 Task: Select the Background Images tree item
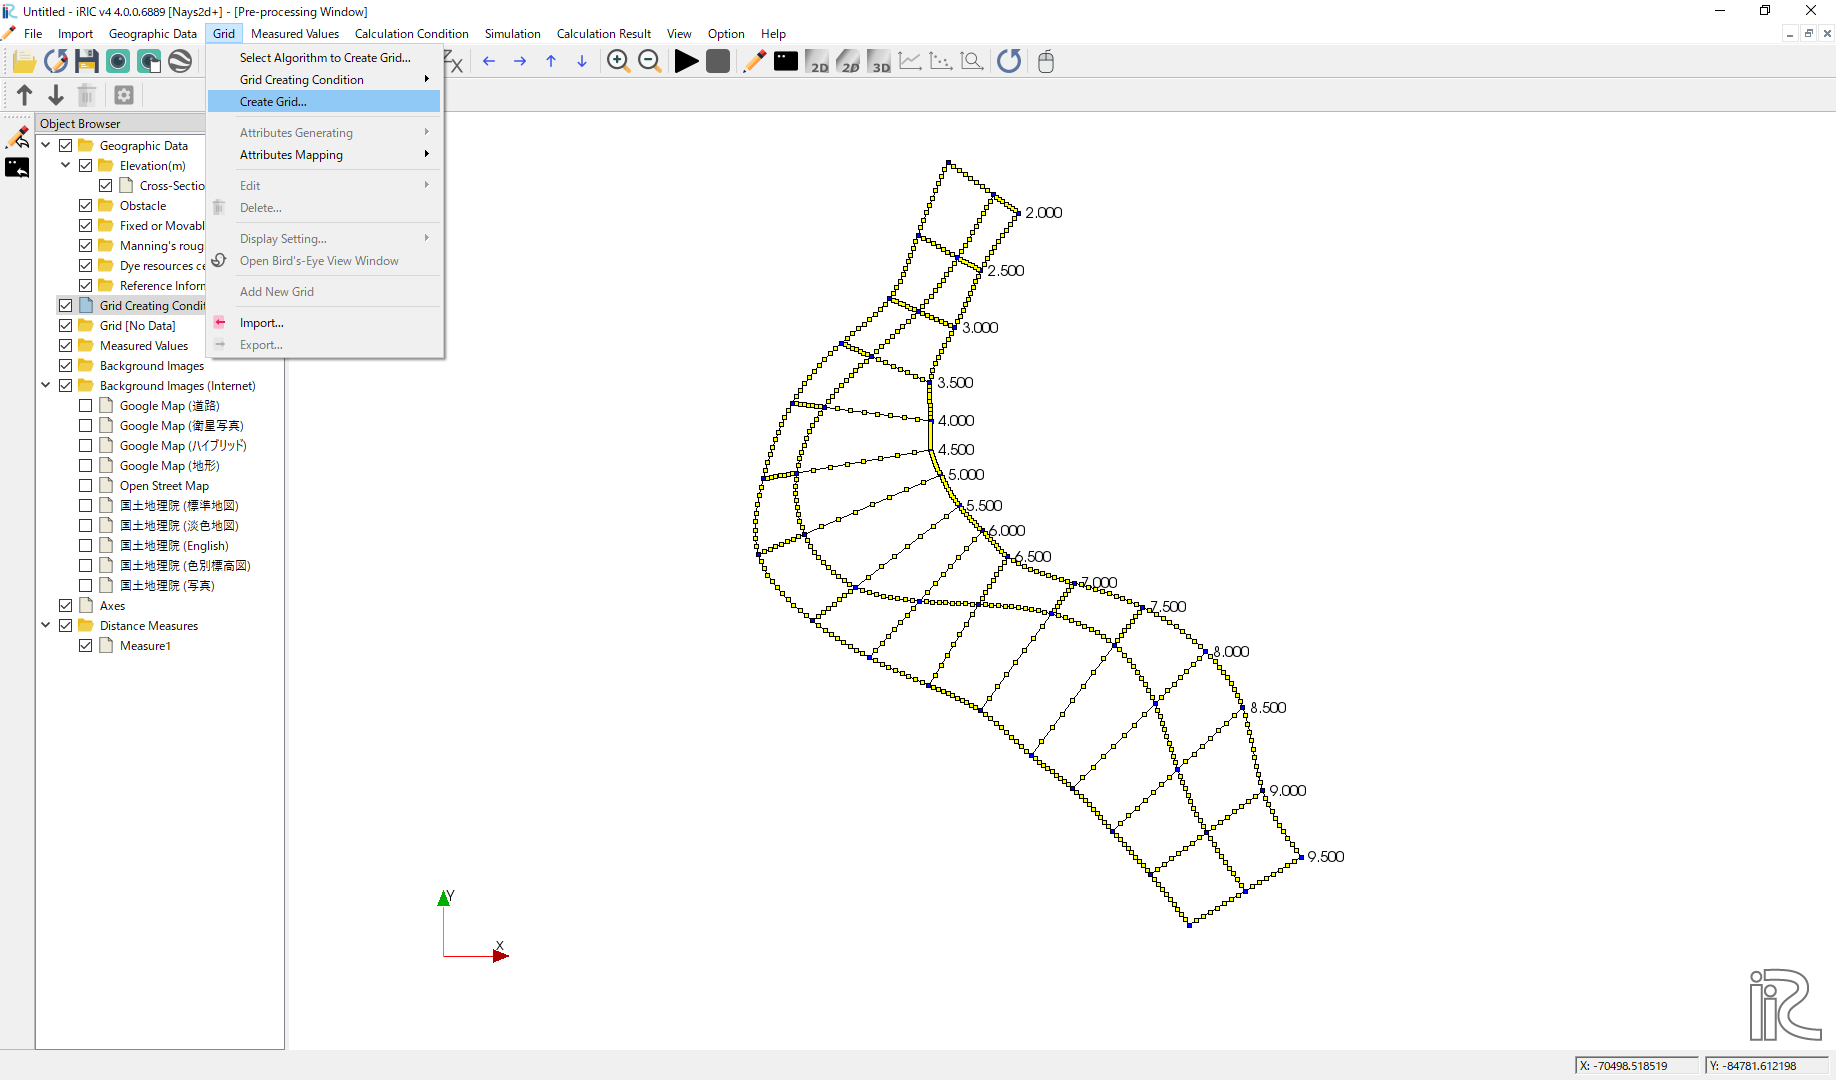152,366
